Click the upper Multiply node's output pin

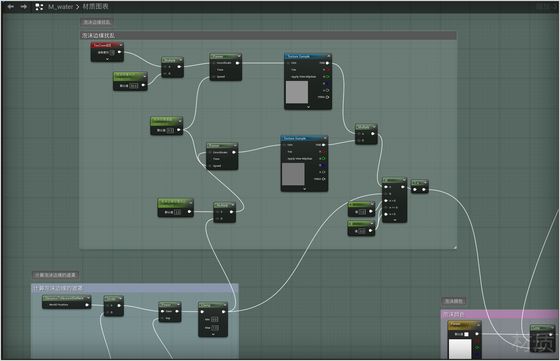pyautogui.click(x=179, y=67)
